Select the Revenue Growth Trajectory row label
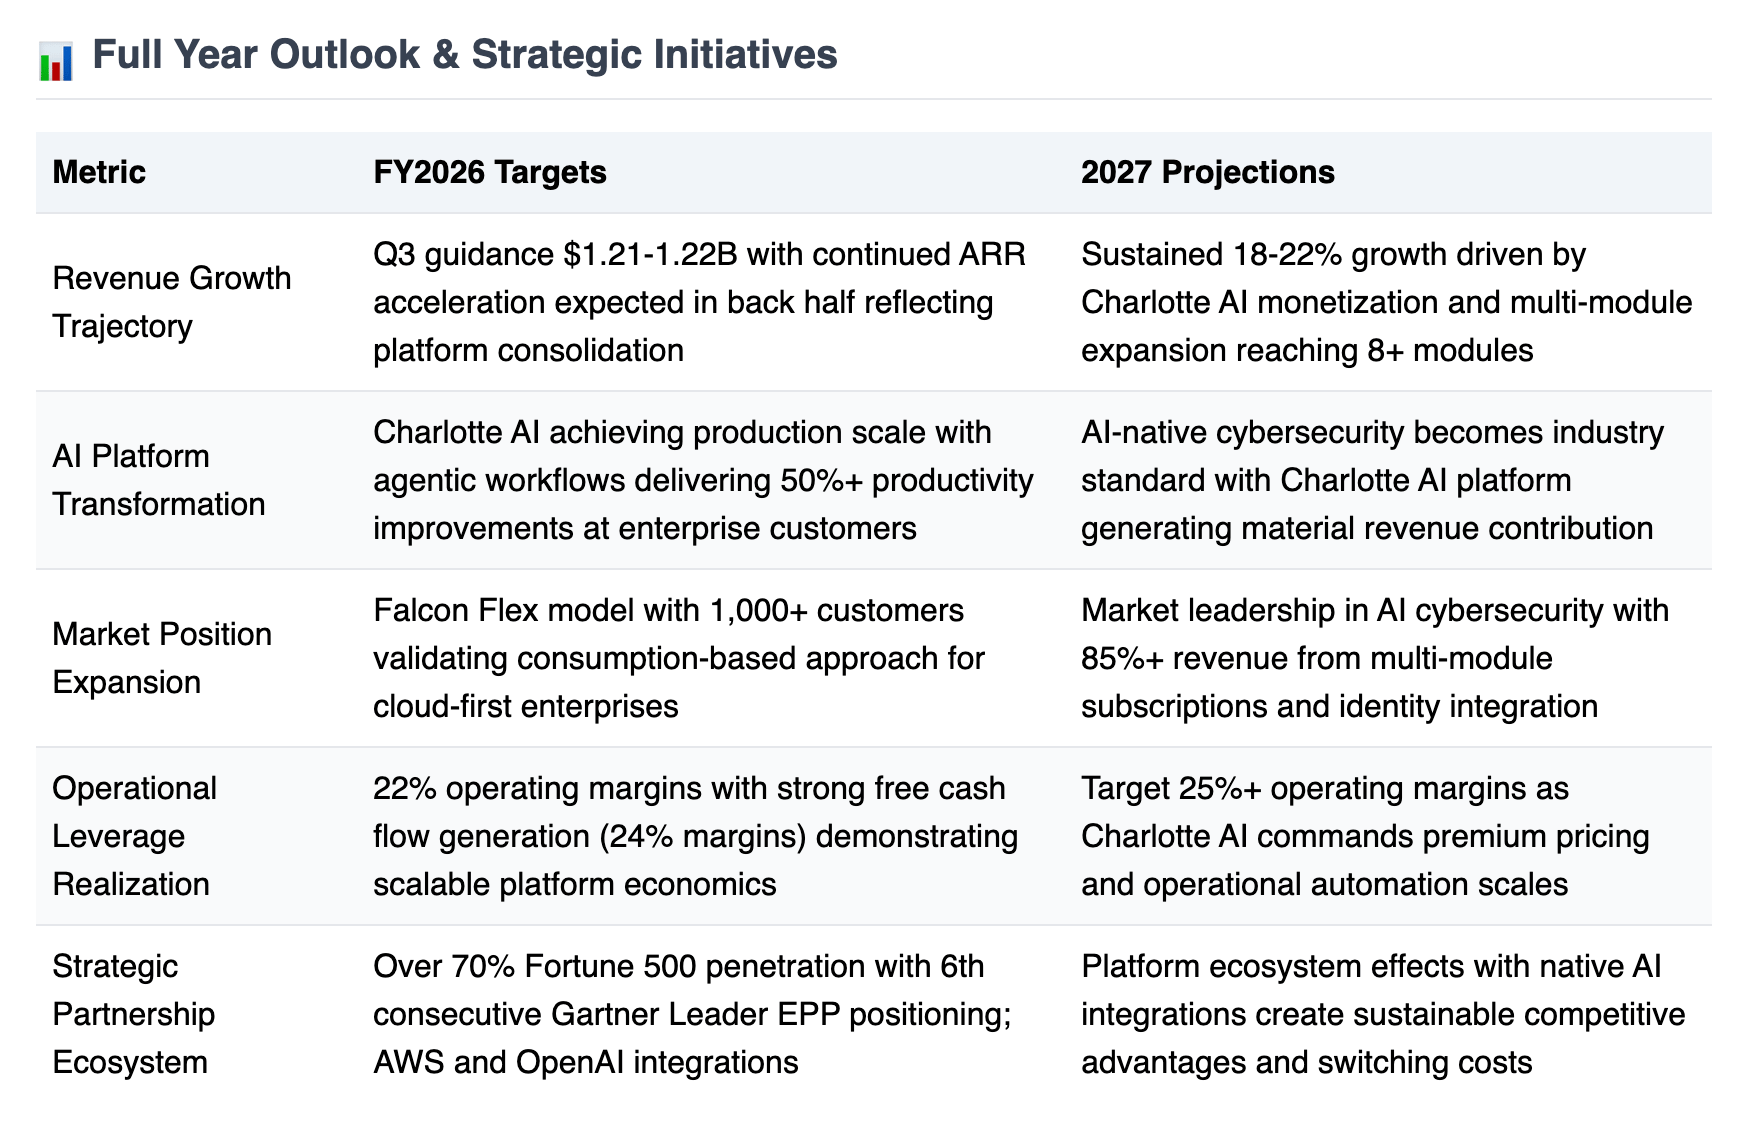This screenshot has width=1750, height=1123. click(x=172, y=302)
